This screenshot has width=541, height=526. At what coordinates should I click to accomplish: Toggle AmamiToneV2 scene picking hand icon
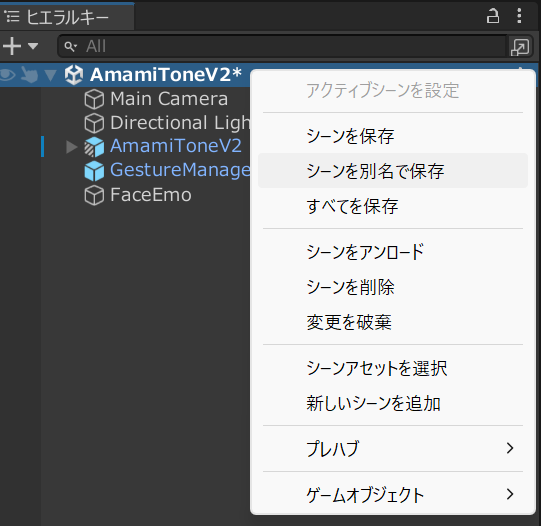click(x=29, y=75)
